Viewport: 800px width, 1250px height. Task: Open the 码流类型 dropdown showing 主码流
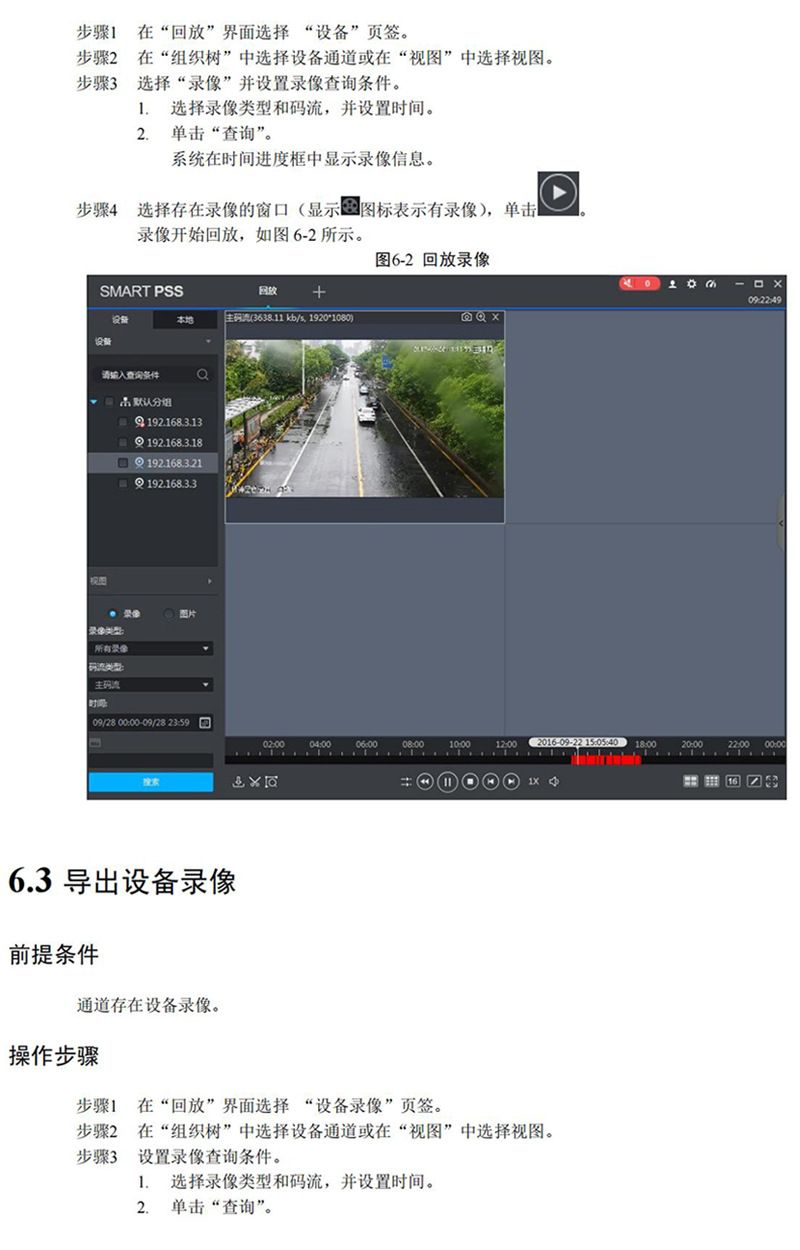(x=151, y=685)
